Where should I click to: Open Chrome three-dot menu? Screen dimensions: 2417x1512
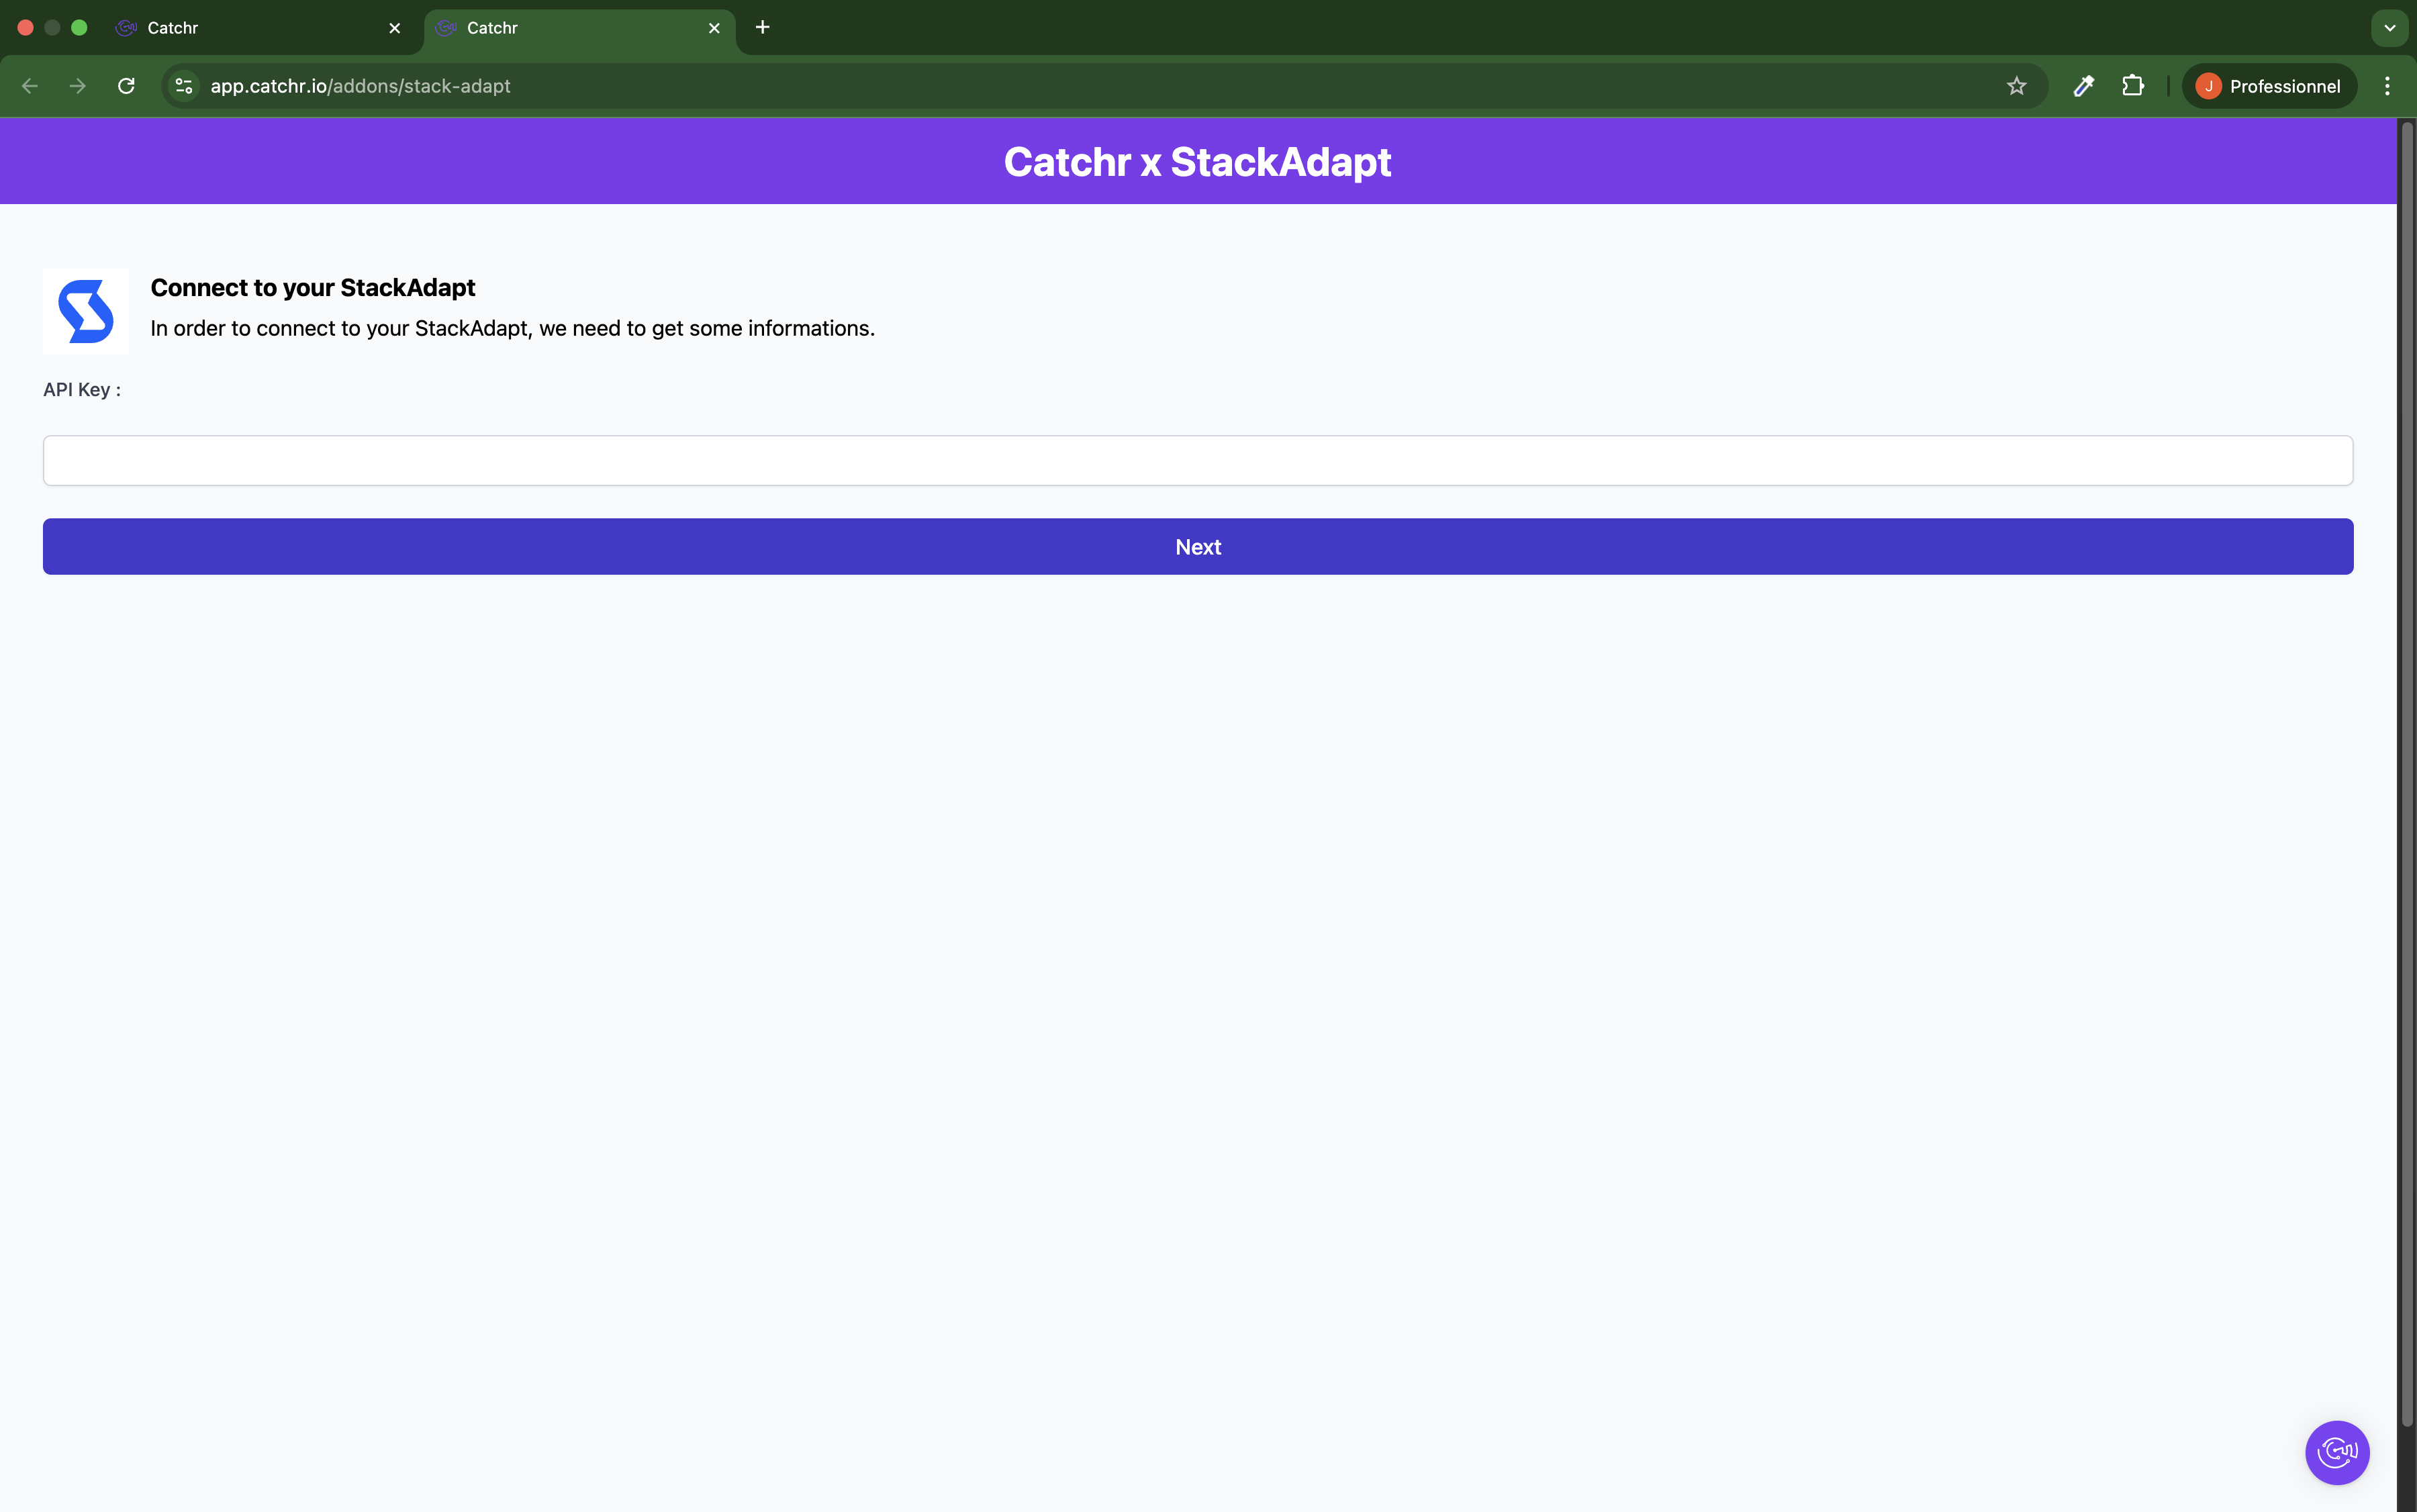click(x=2386, y=86)
